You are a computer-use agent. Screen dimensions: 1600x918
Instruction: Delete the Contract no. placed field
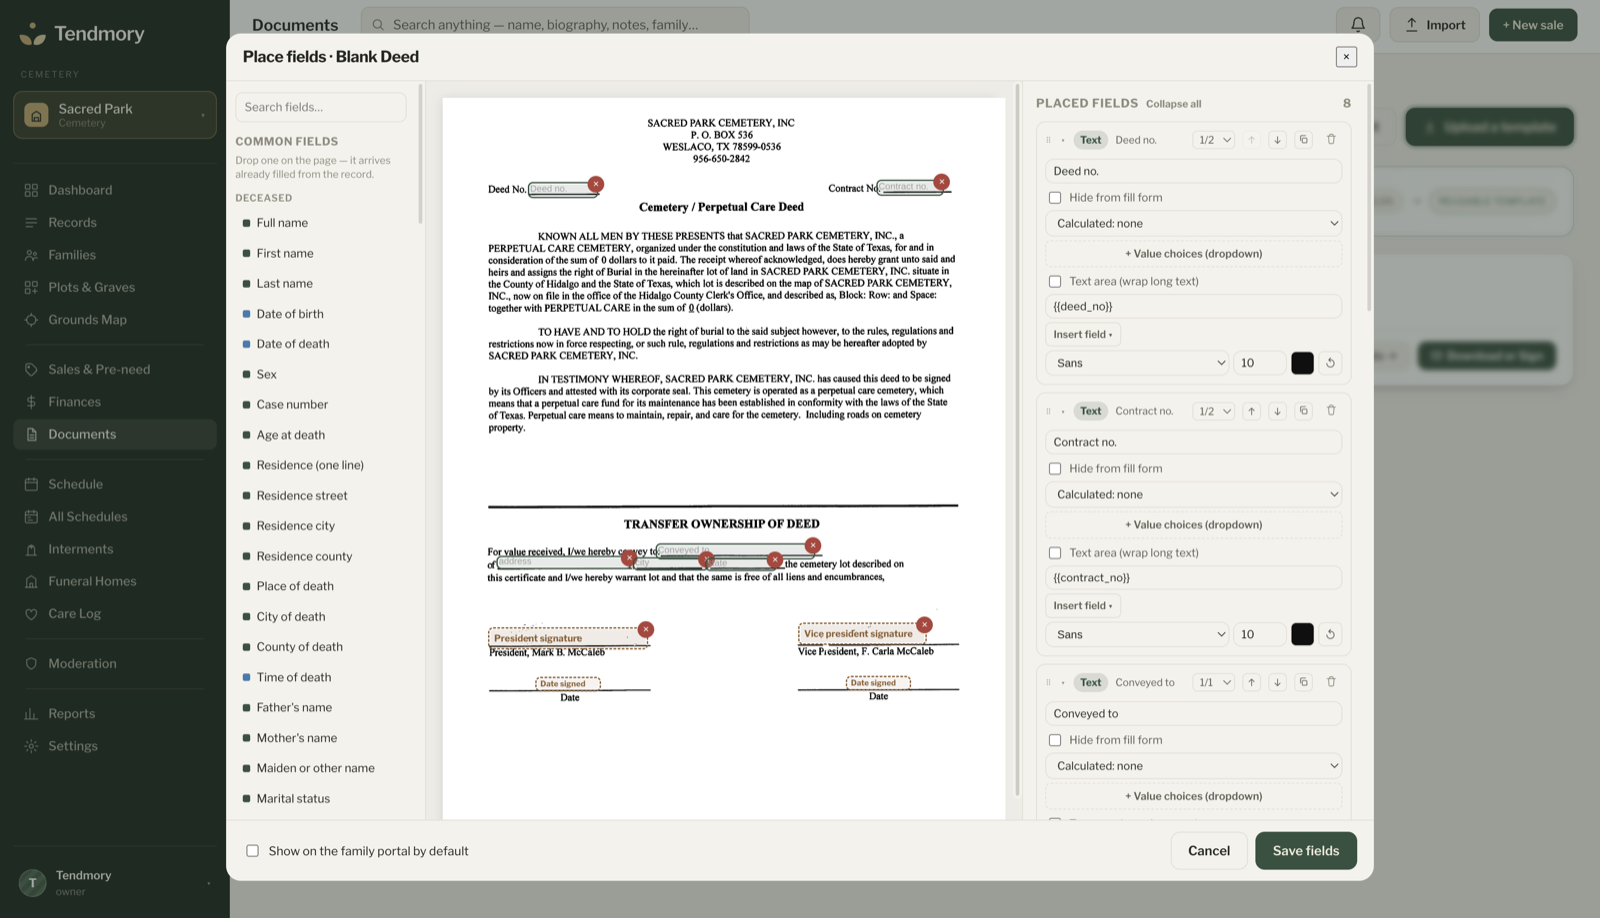(1331, 411)
